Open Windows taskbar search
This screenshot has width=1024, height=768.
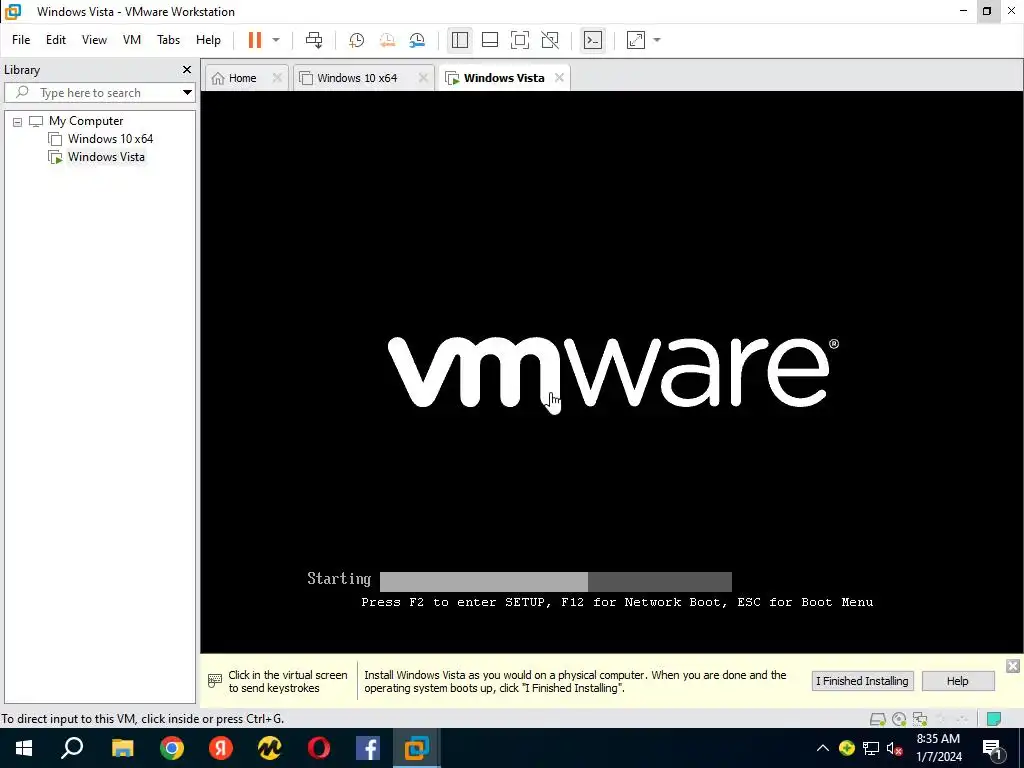(72, 748)
